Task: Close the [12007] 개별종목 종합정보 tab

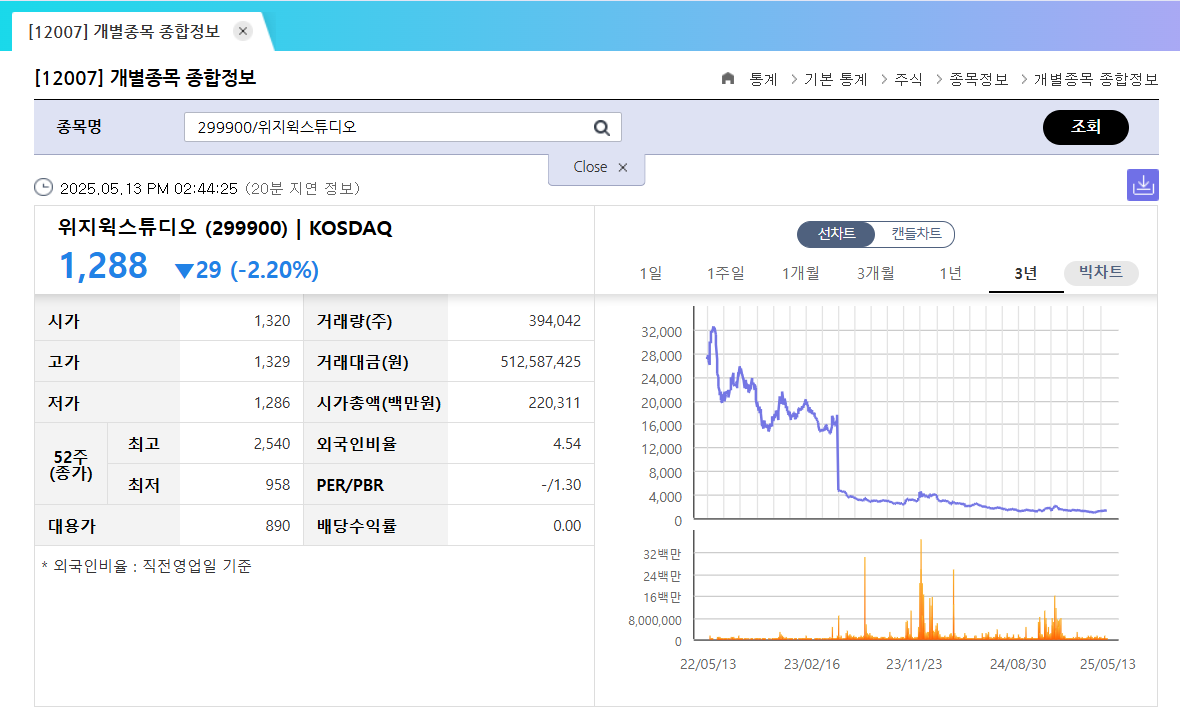Action: (x=242, y=31)
